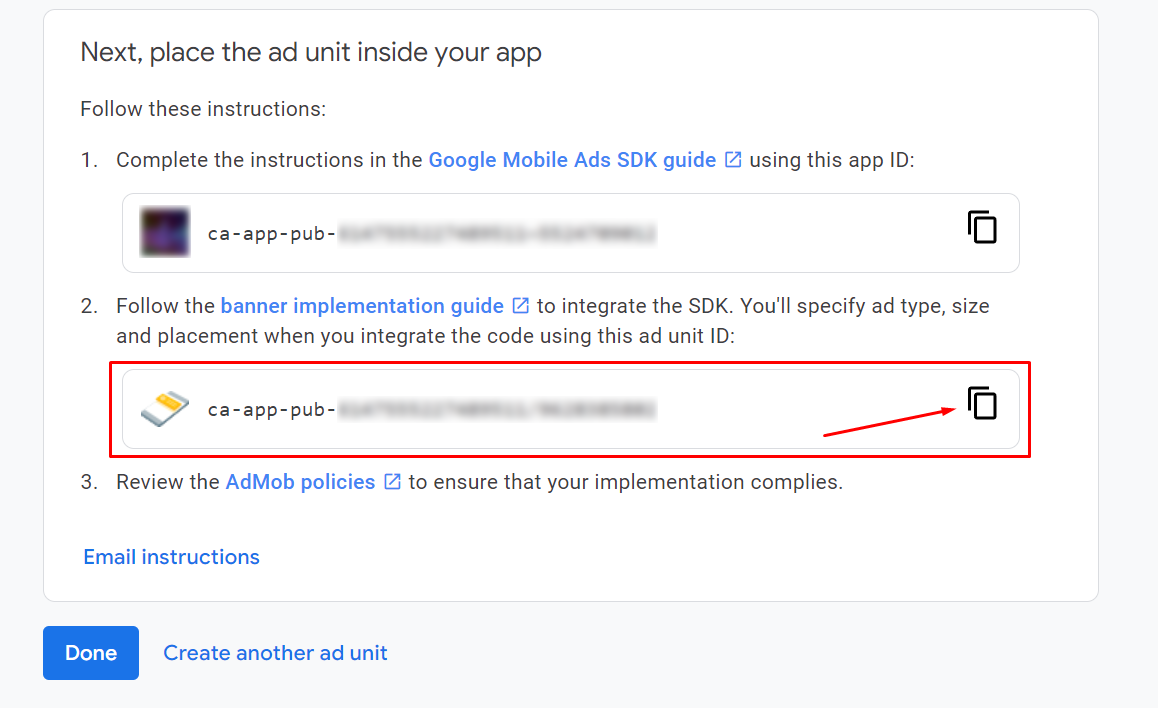The width and height of the screenshot is (1158, 708).
Task: Click Email instructions
Action: tap(171, 557)
